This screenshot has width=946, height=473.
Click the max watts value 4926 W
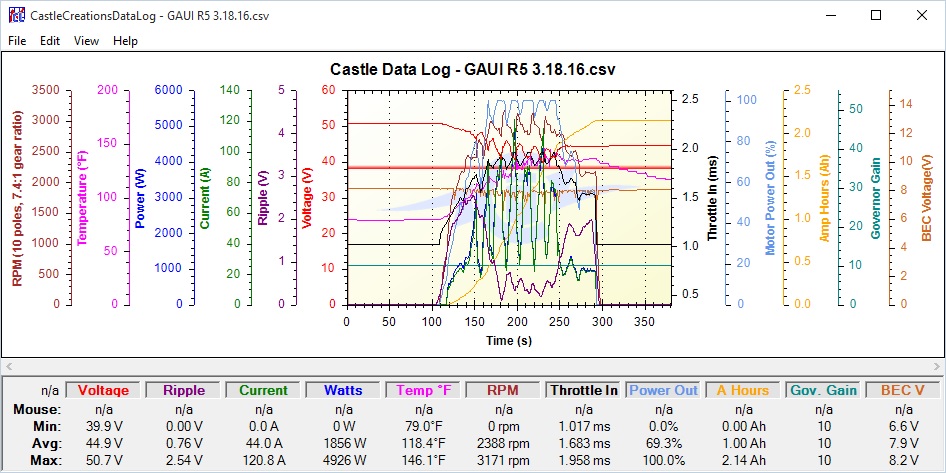(342, 460)
